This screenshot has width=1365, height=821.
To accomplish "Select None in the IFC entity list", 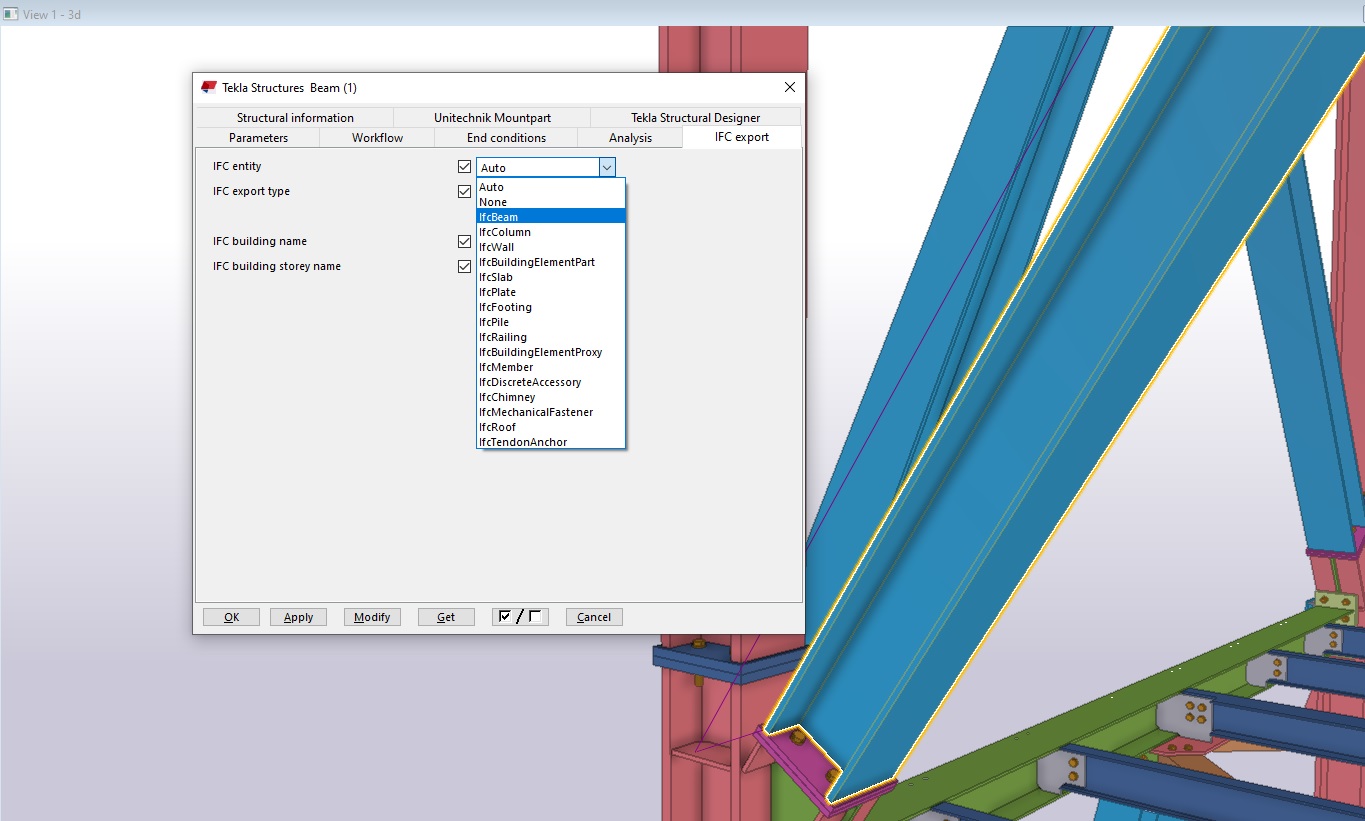I will (551, 202).
